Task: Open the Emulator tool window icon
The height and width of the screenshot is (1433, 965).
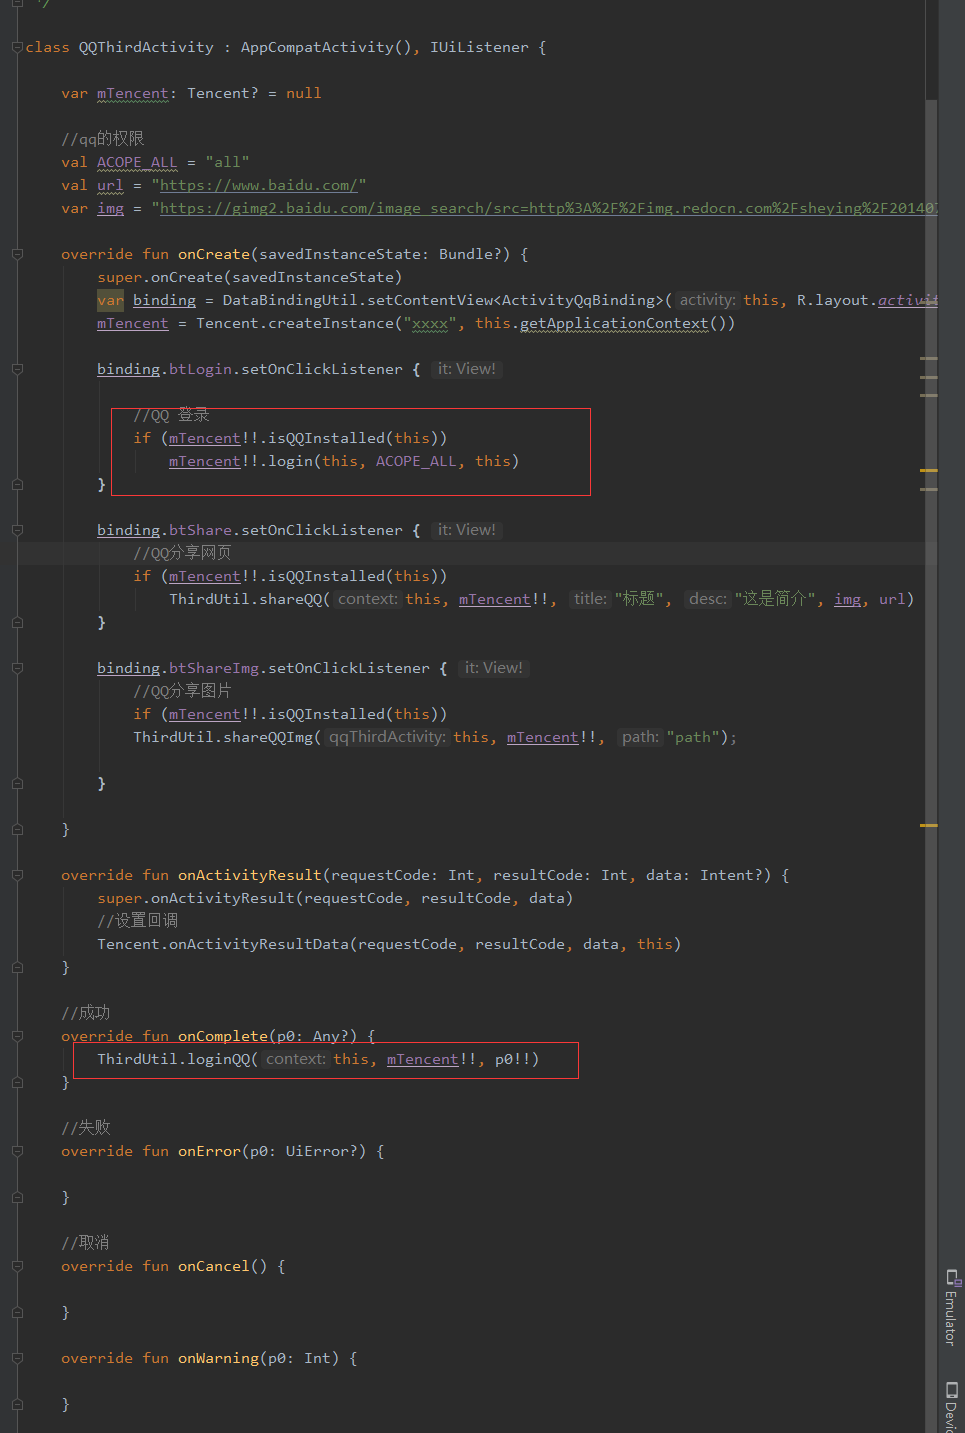Action: point(952,1277)
